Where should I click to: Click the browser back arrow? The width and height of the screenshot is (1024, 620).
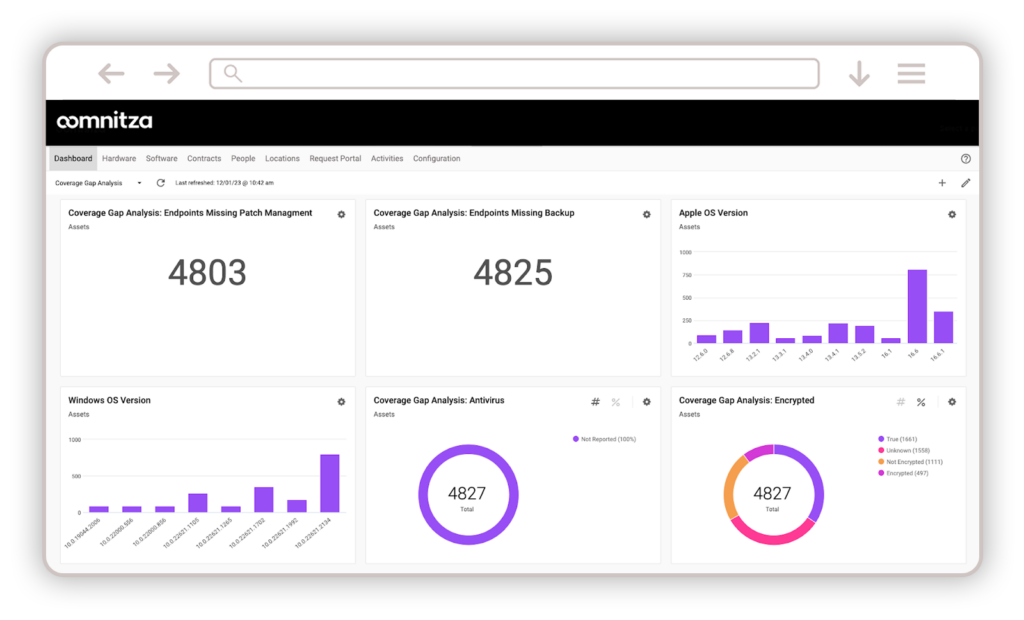click(111, 73)
